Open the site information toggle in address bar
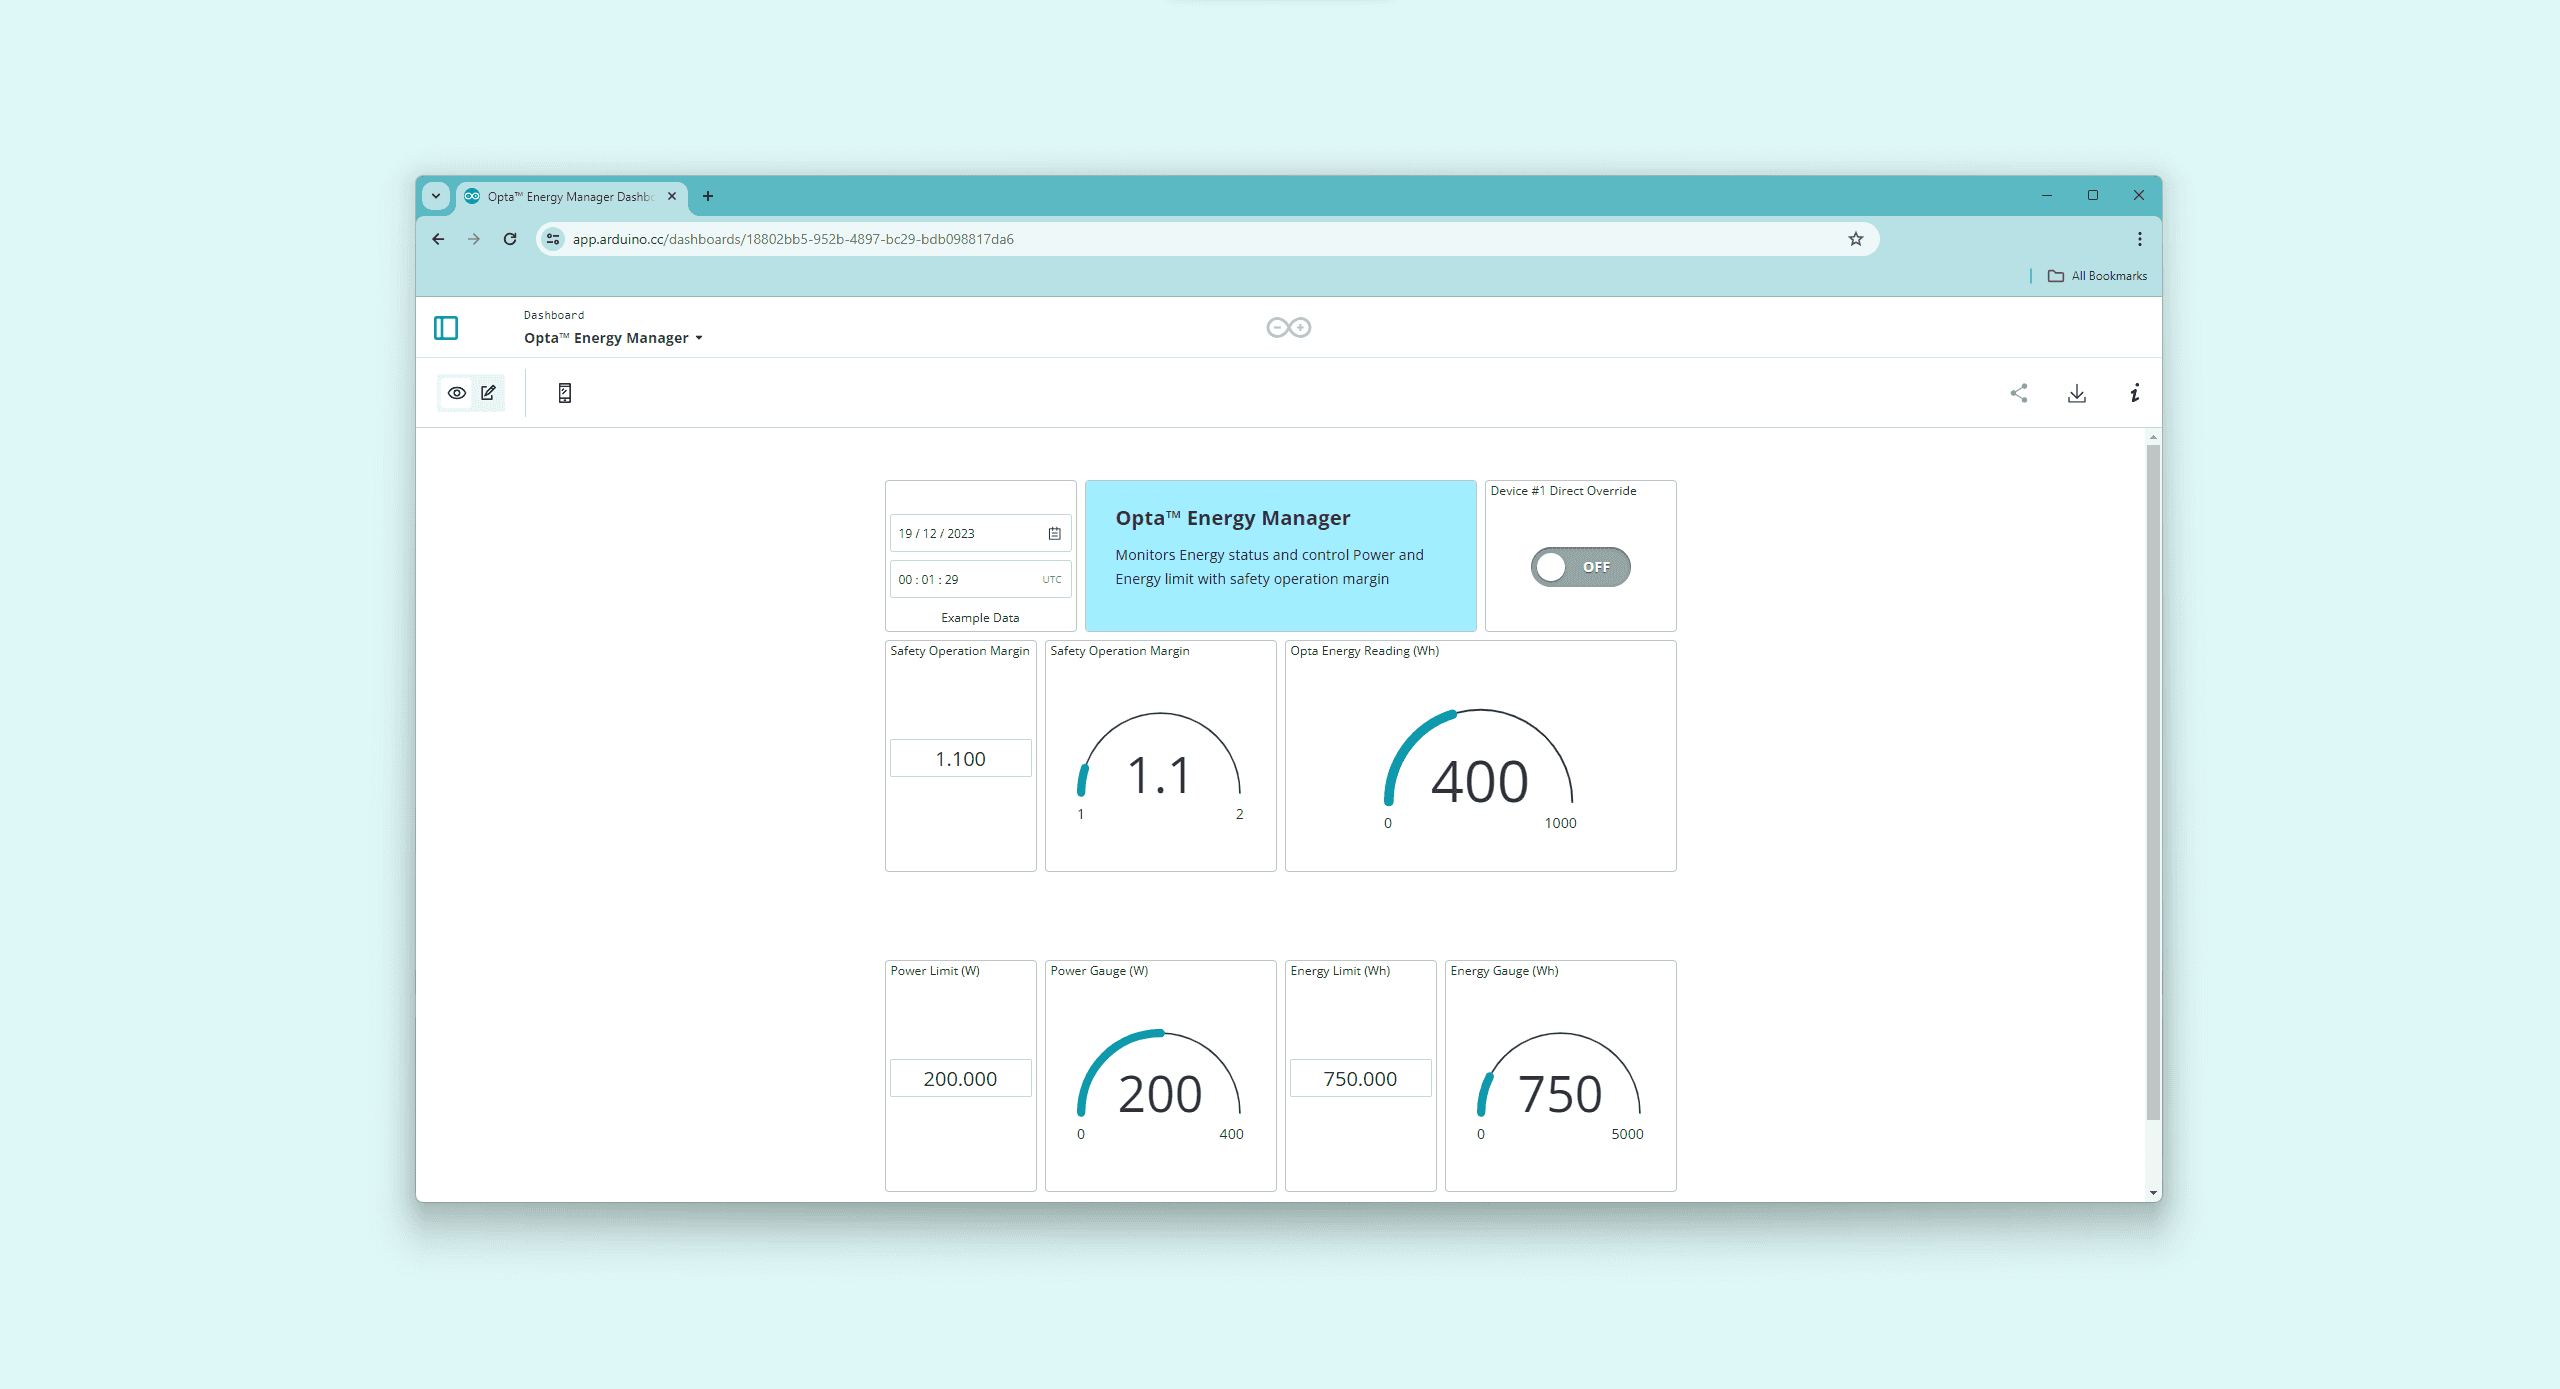Image resolution: width=2560 pixels, height=1389 pixels. click(x=553, y=239)
